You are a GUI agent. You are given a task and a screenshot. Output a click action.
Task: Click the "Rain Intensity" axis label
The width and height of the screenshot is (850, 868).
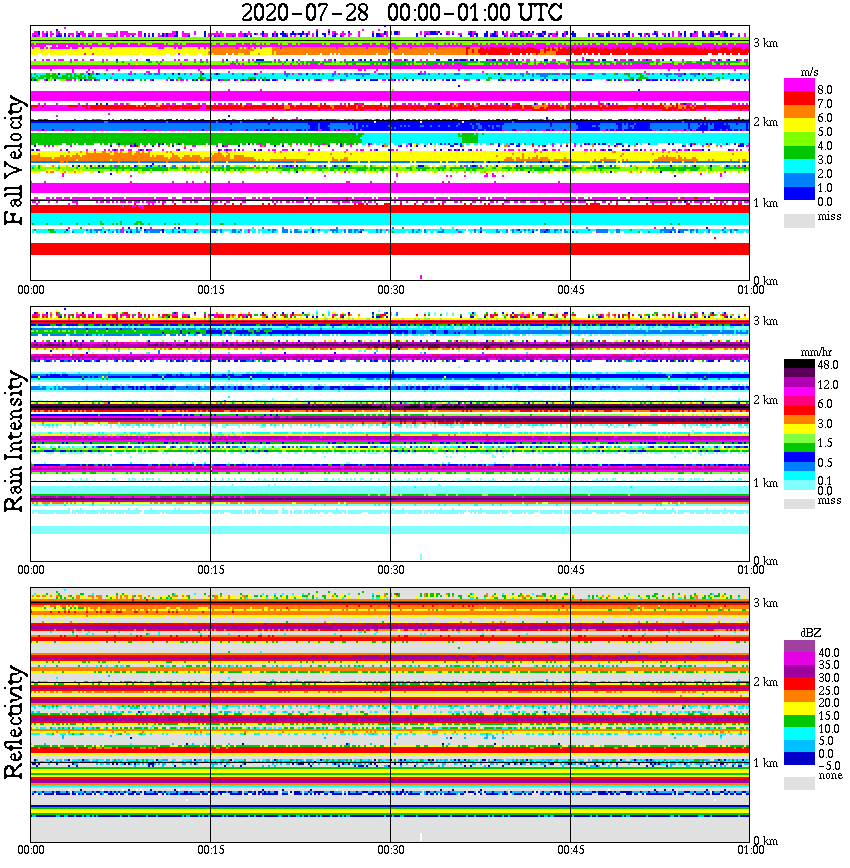pyautogui.click(x=14, y=441)
